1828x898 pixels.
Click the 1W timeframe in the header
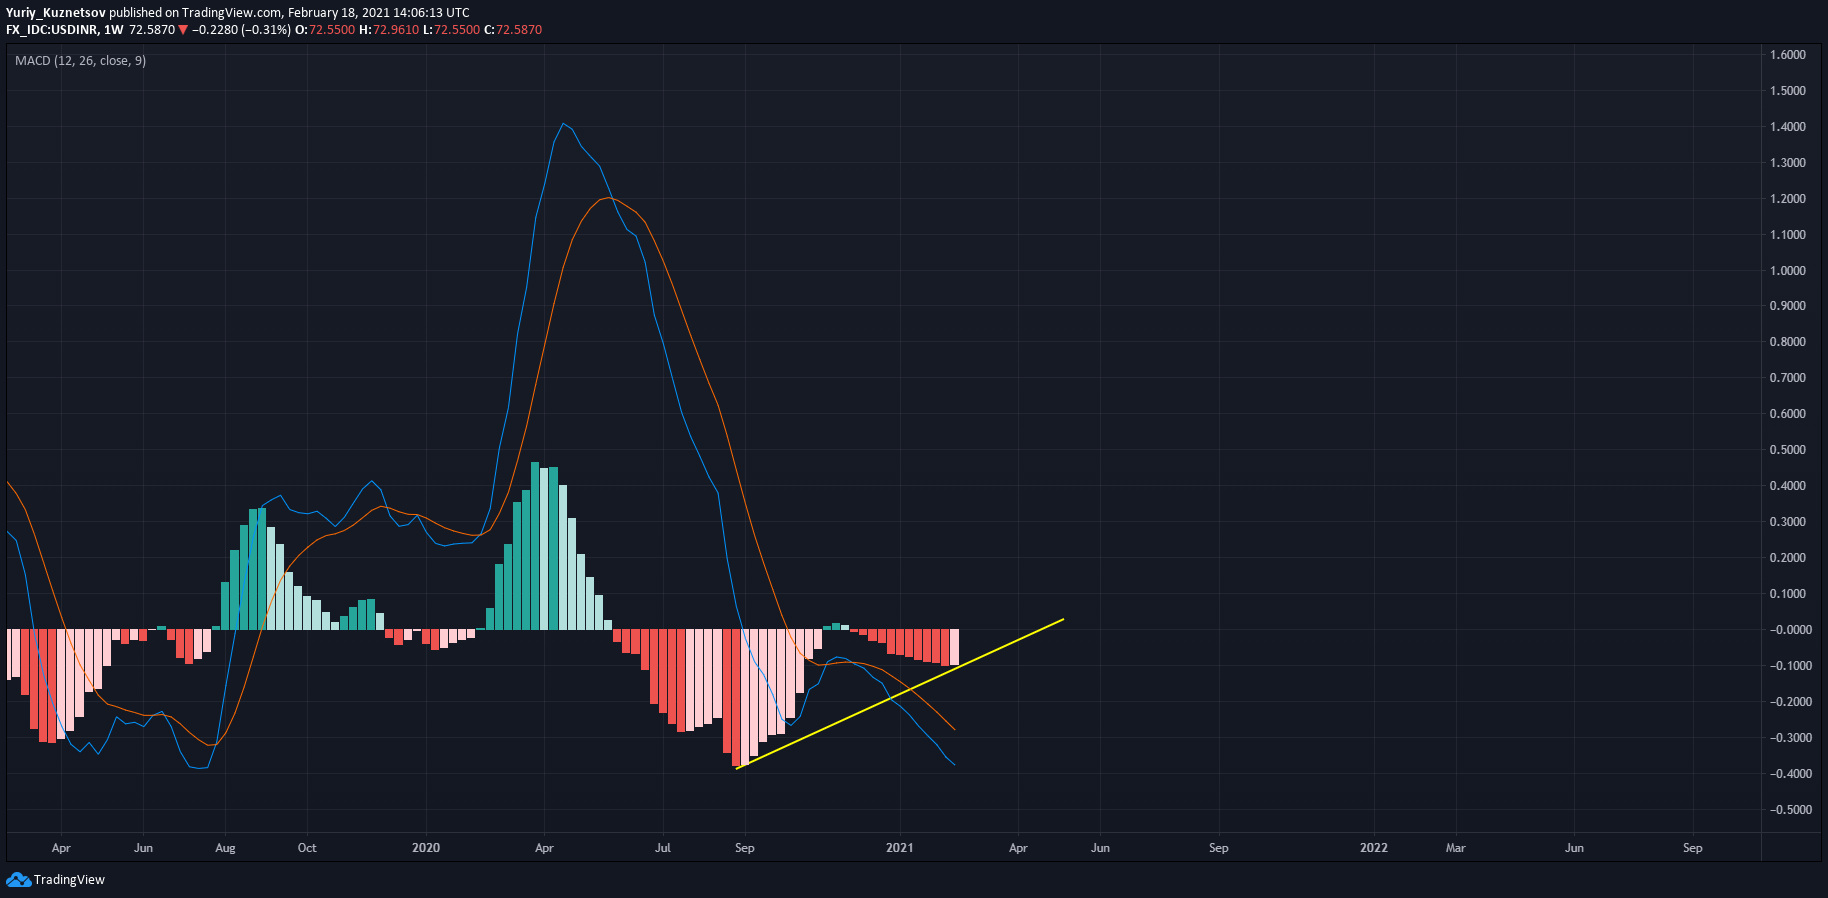coord(114,30)
